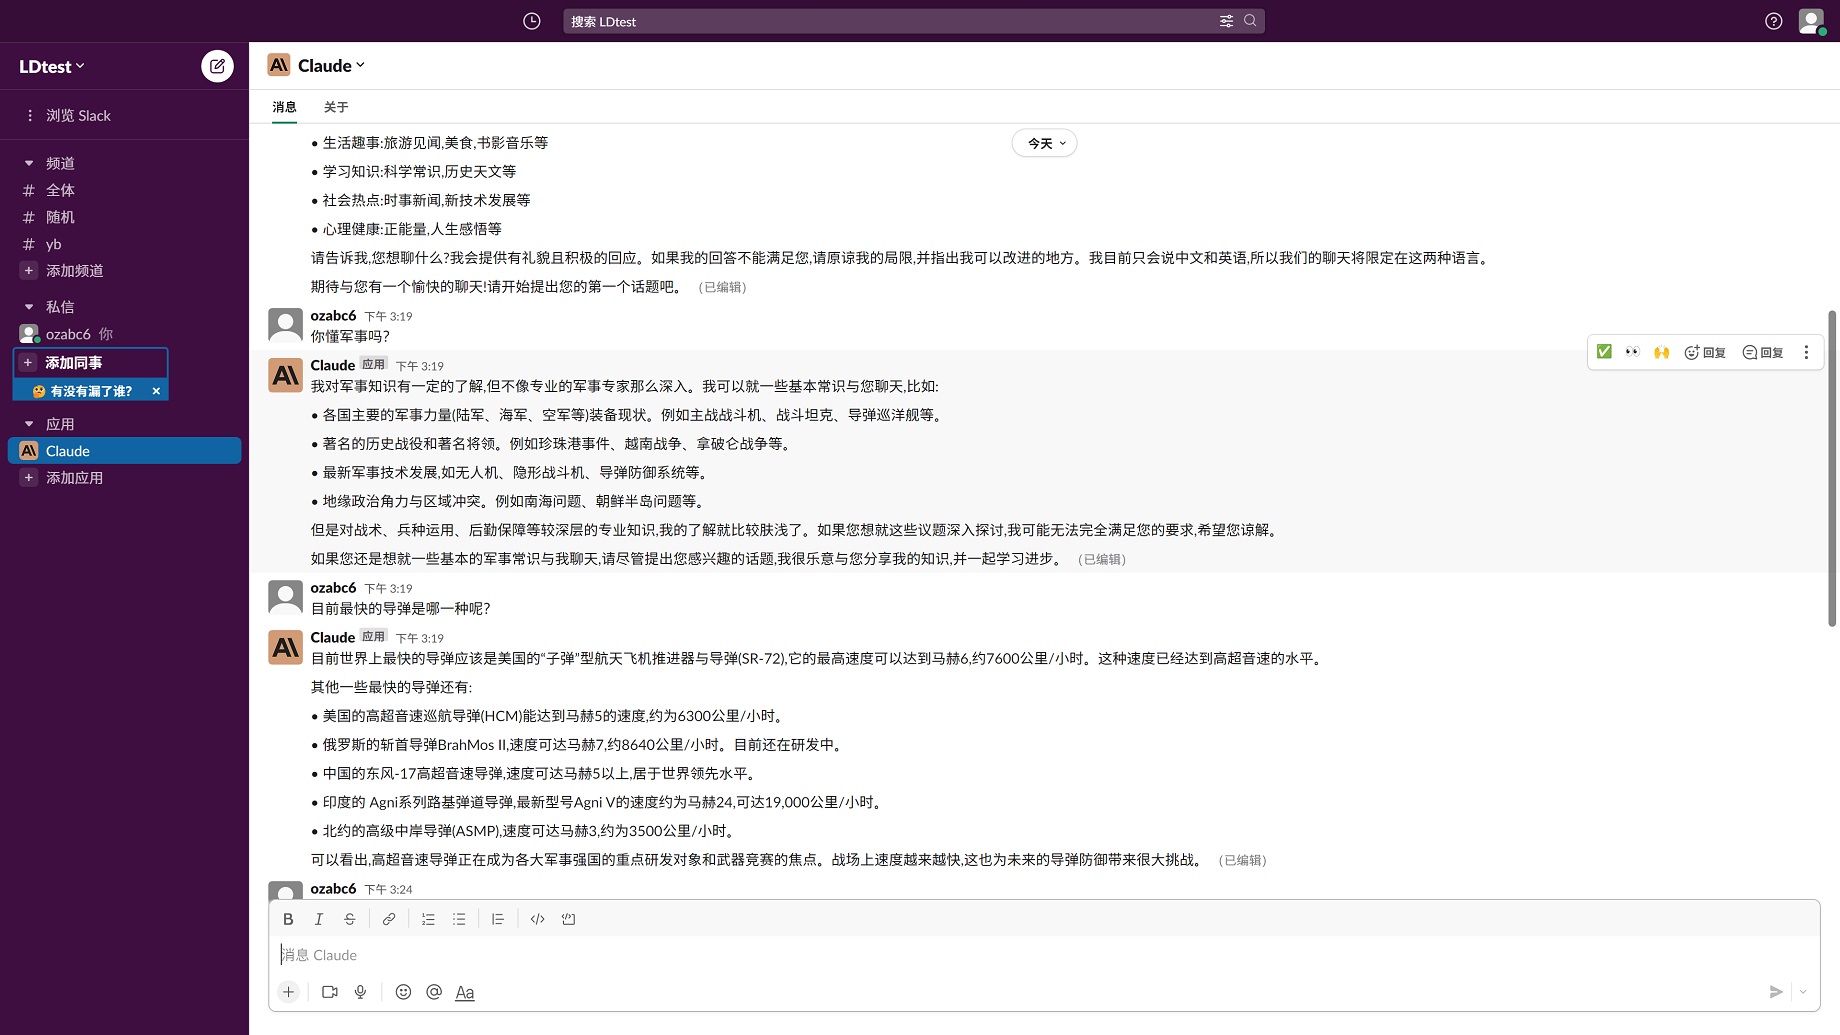Collapse the 频道 section
The height and width of the screenshot is (1035, 1840).
(x=29, y=163)
